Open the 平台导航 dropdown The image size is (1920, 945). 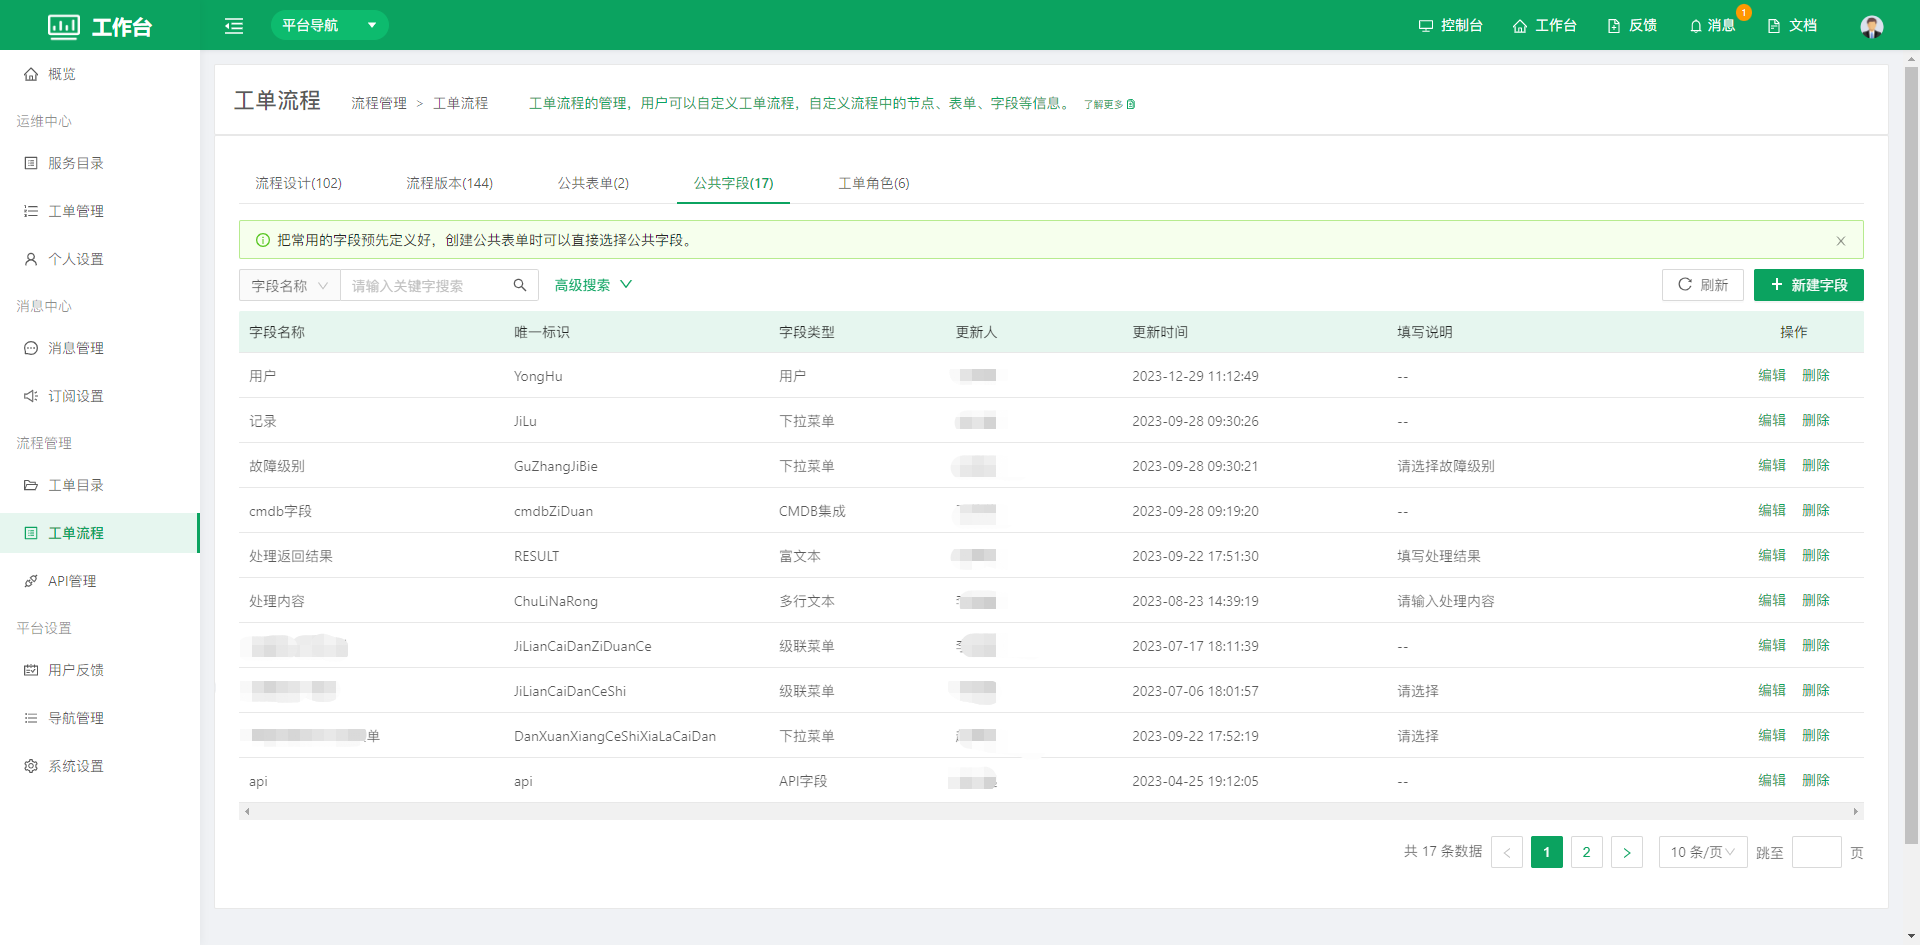(329, 25)
